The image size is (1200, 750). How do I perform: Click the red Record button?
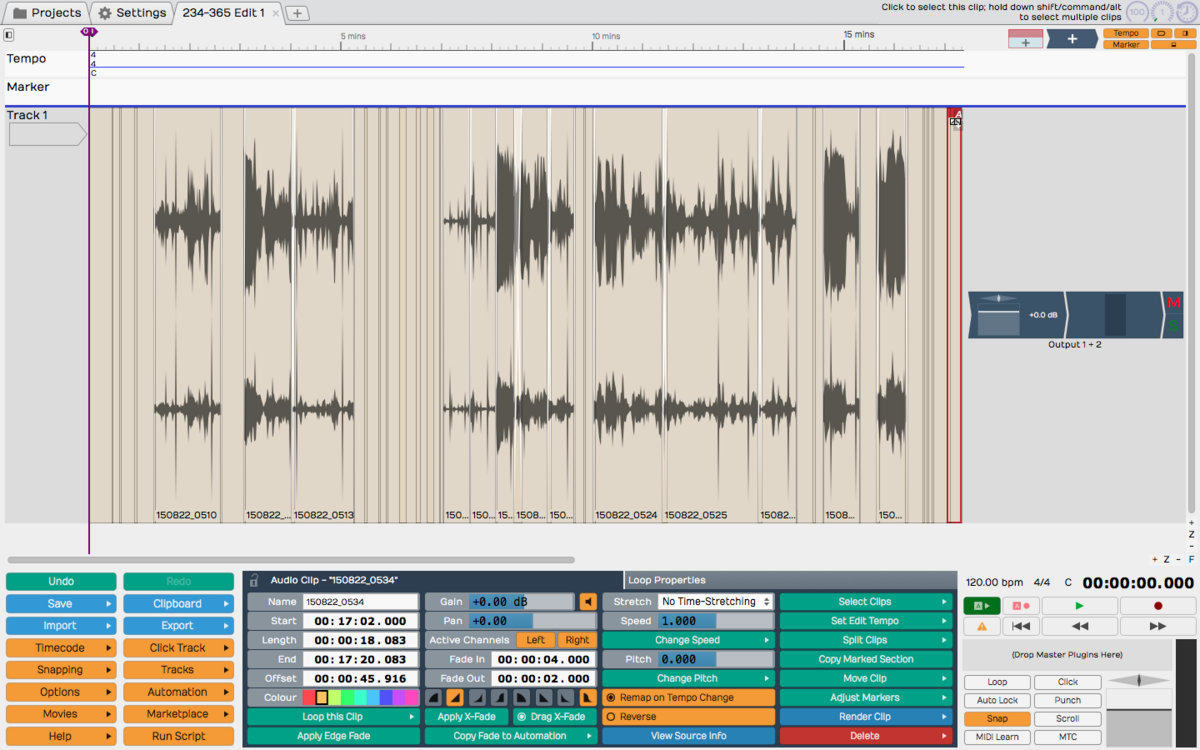click(1158, 606)
